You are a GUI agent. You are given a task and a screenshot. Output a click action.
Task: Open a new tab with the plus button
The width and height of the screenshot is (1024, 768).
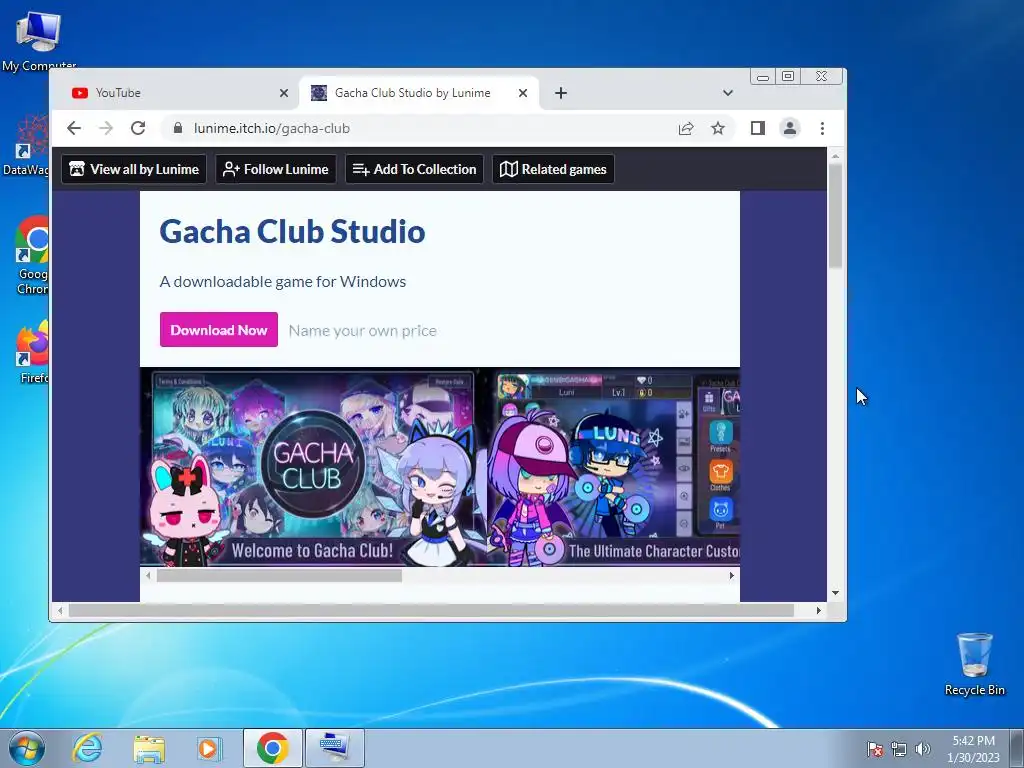560,93
